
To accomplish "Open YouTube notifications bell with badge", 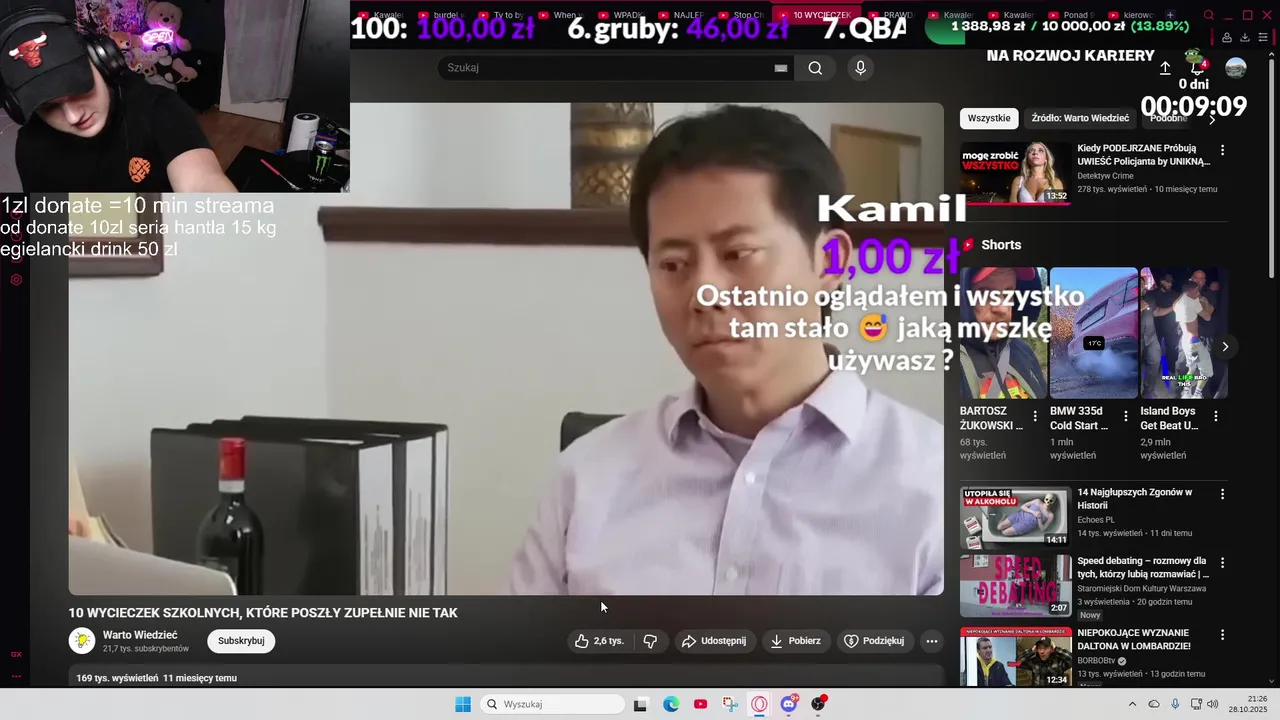I will [1197, 68].
